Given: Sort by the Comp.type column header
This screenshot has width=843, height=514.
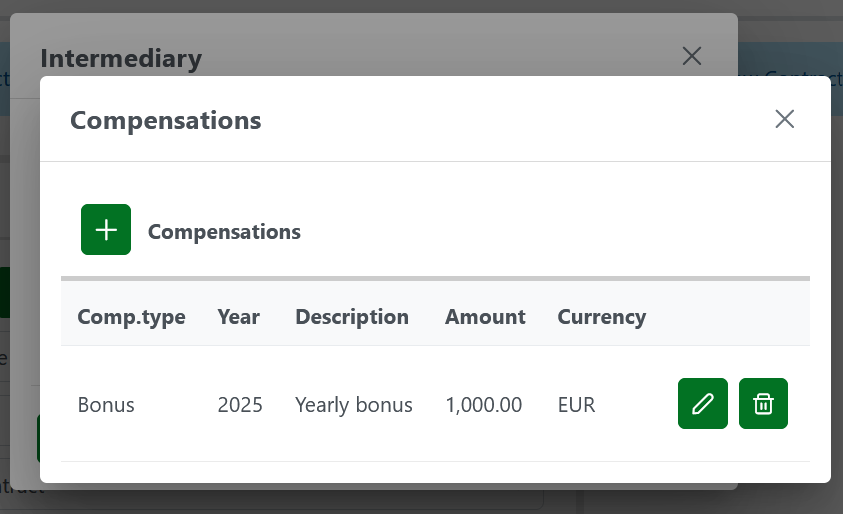Looking at the screenshot, I should click(x=131, y=317).
